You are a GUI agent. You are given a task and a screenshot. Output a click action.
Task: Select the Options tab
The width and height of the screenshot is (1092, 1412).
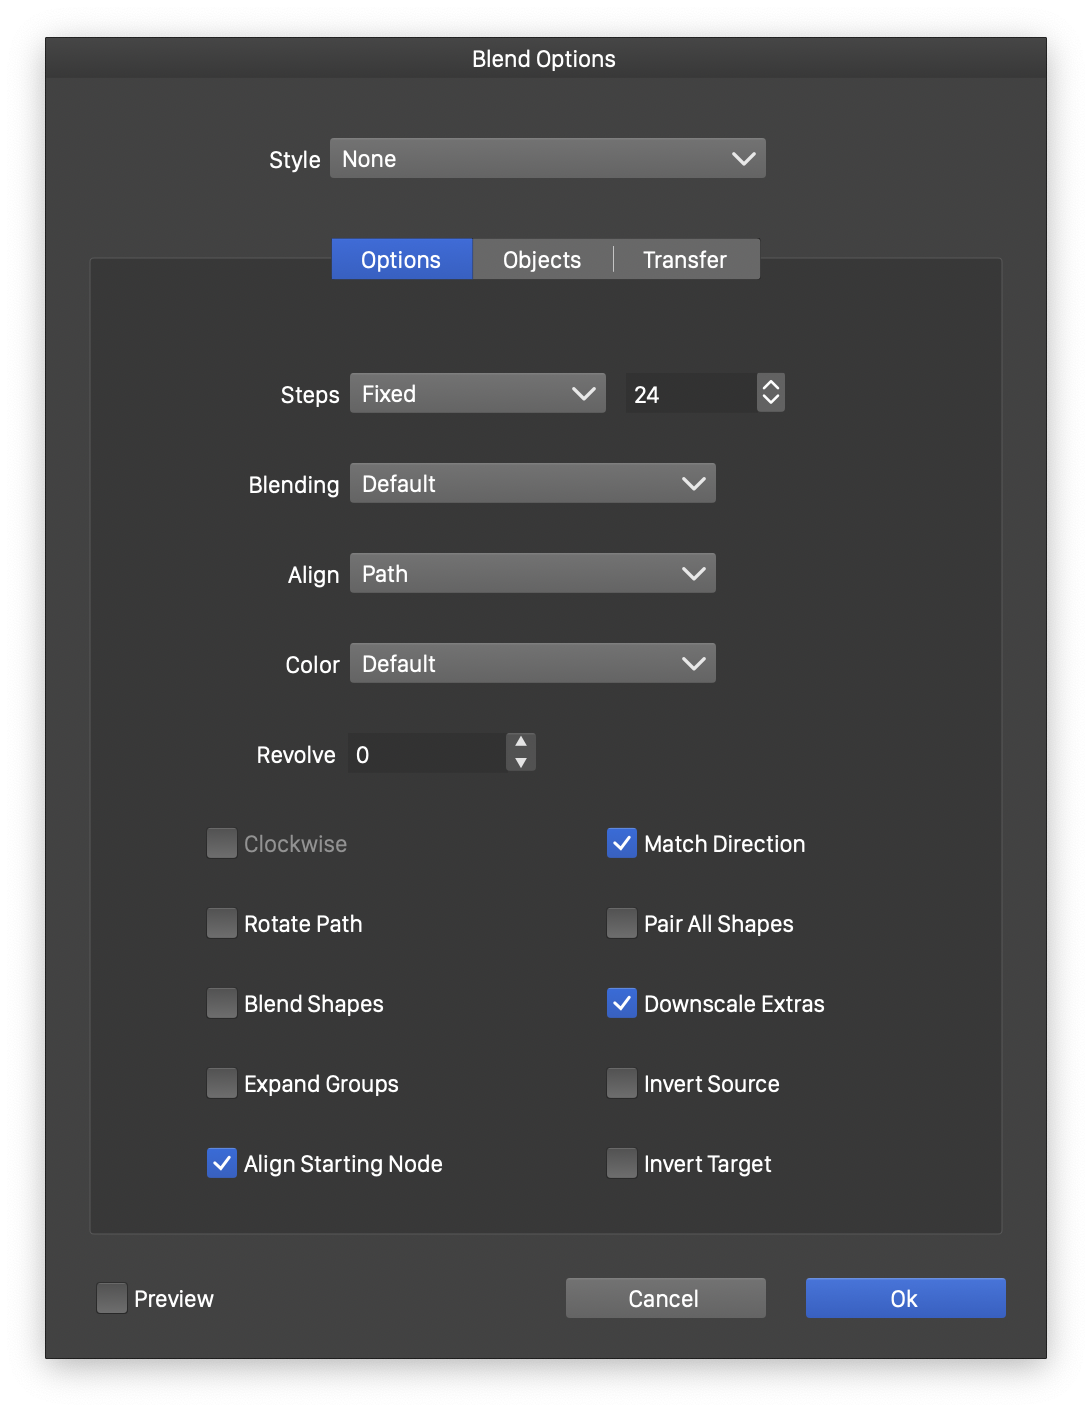click(401, 260)
